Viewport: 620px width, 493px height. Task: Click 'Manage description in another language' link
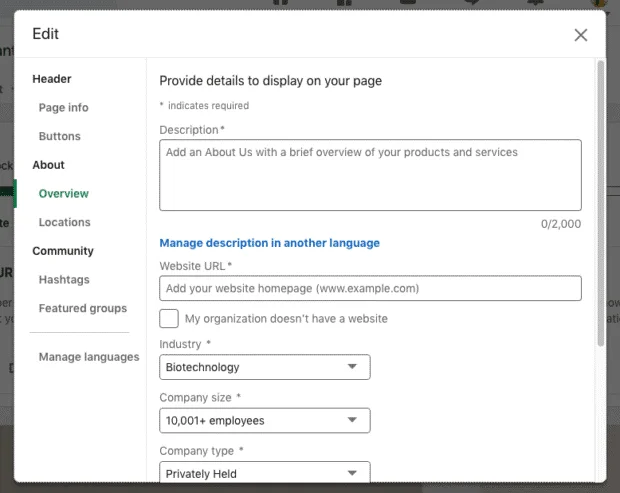pos(269,243)
